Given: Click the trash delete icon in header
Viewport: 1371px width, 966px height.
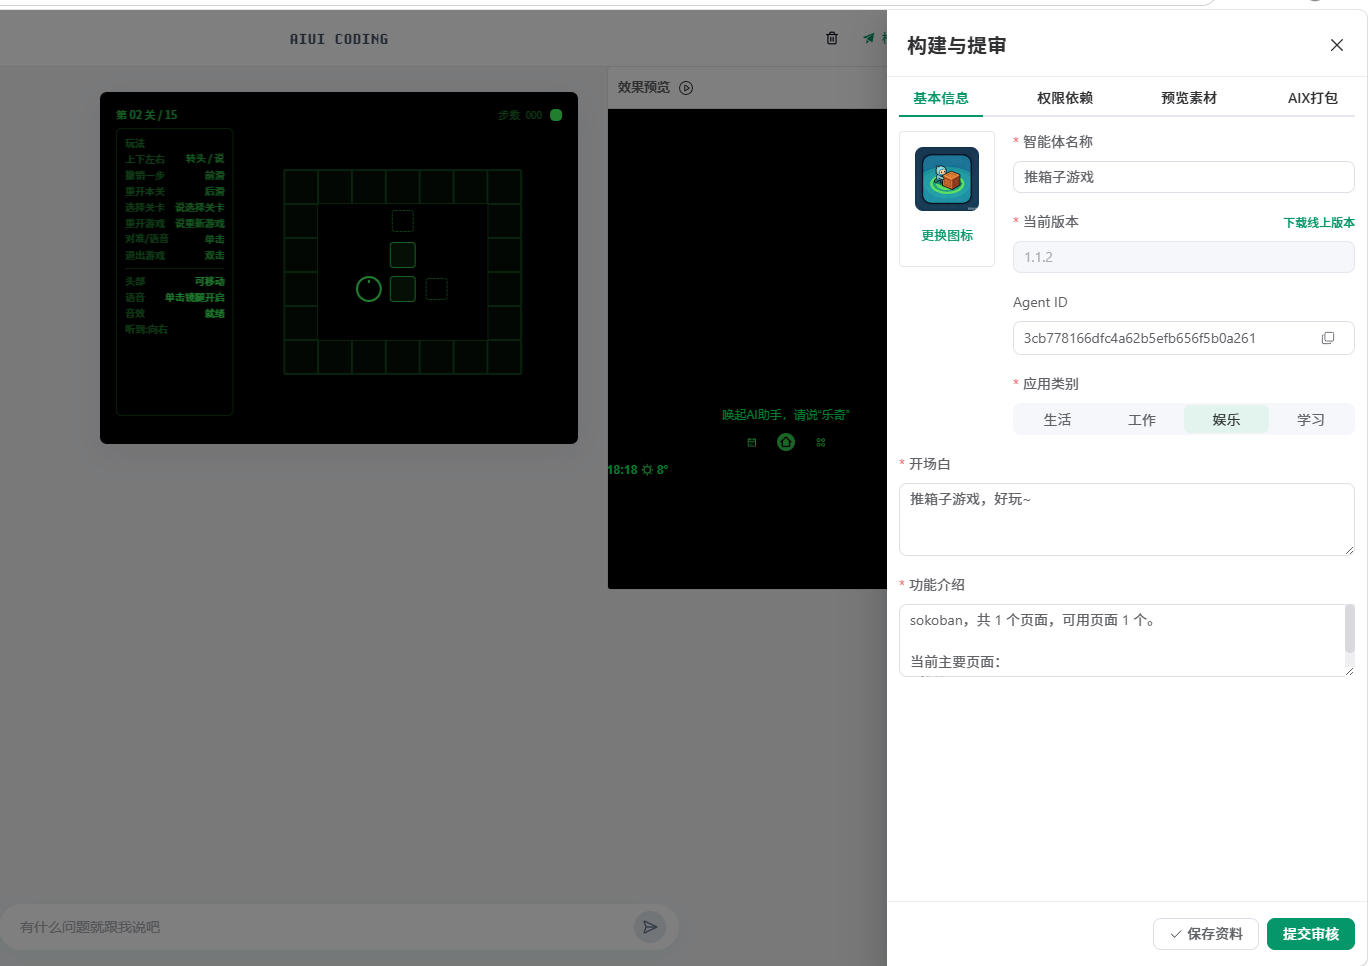Looking at the screenshot, I should 832,38.
